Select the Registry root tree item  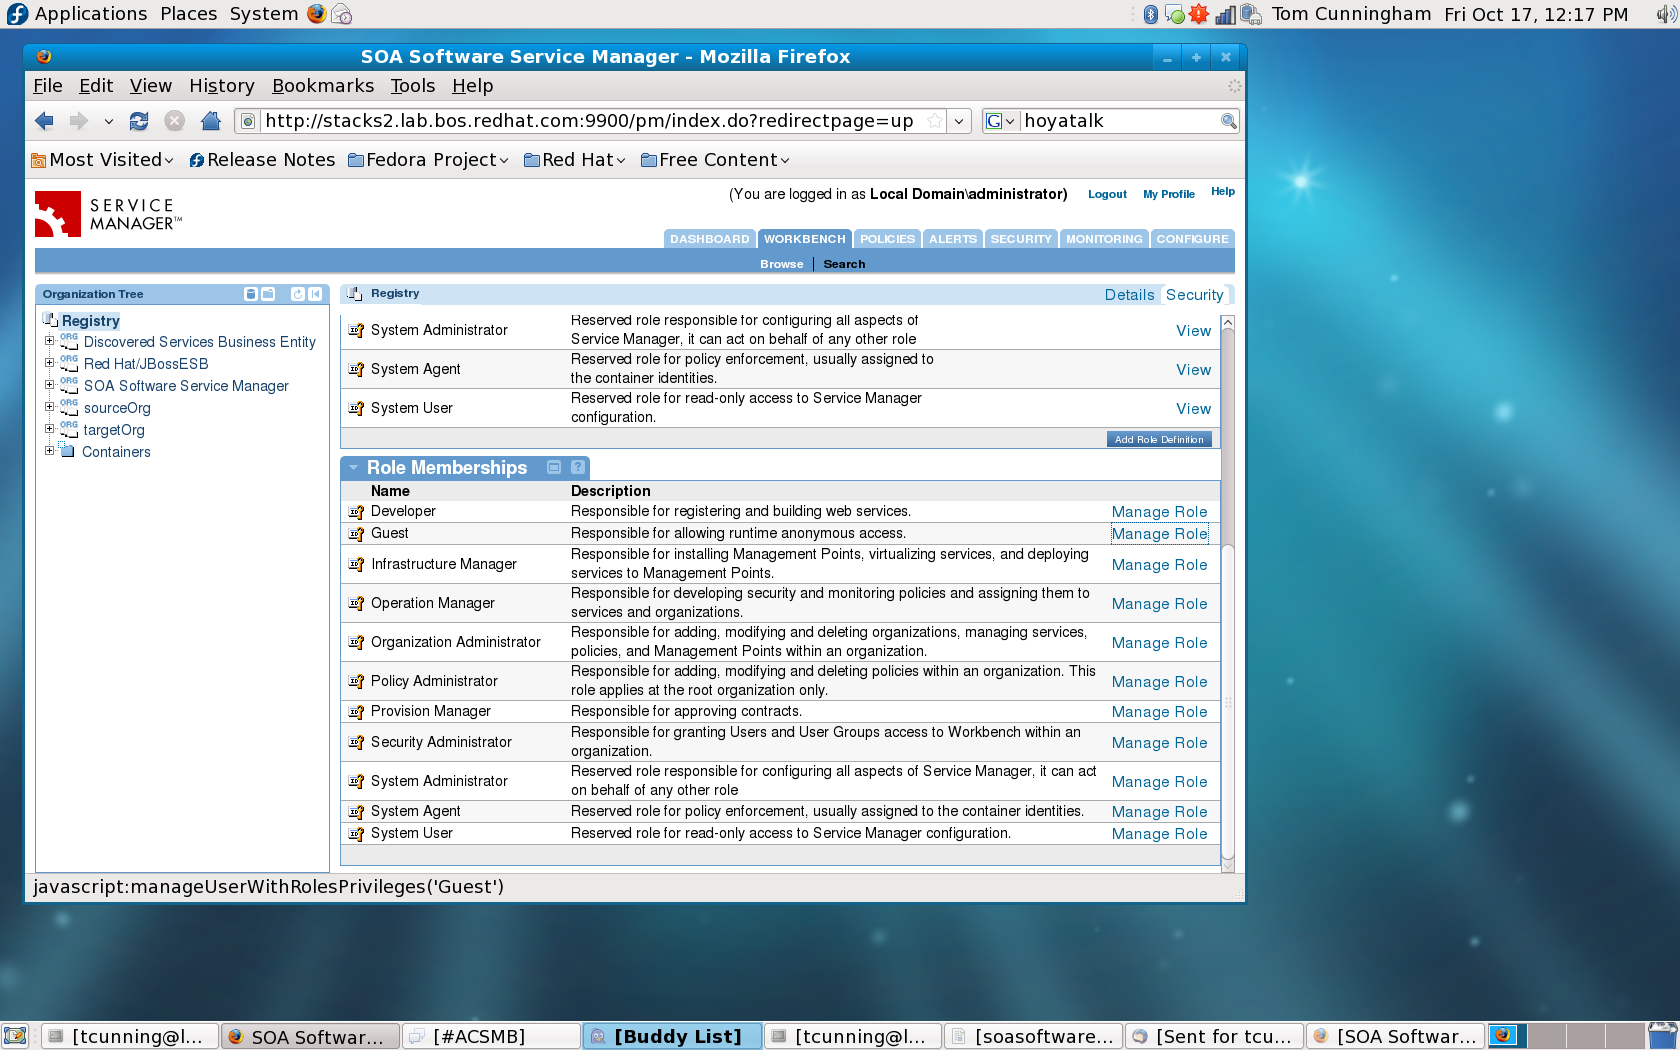(x=91, y=321)
